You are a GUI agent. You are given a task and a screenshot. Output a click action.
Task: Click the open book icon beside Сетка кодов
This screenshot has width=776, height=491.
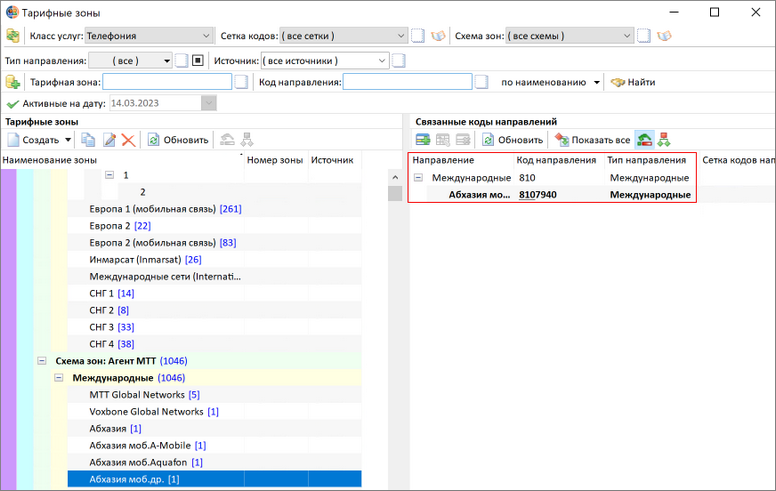438,36
